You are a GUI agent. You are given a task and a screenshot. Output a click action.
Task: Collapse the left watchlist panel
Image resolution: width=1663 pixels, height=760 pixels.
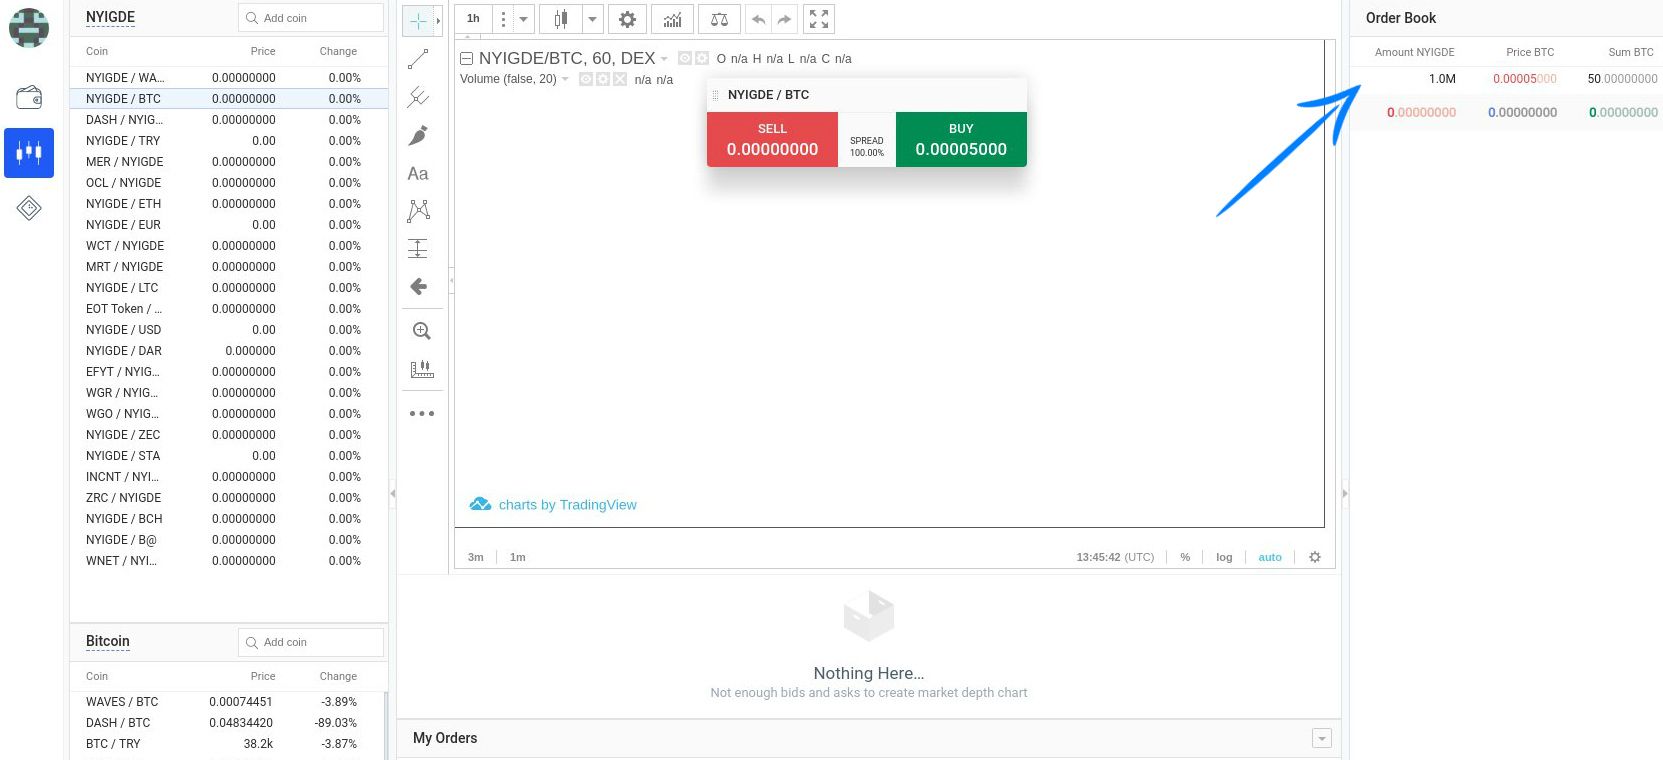click(x=393, y=493)
